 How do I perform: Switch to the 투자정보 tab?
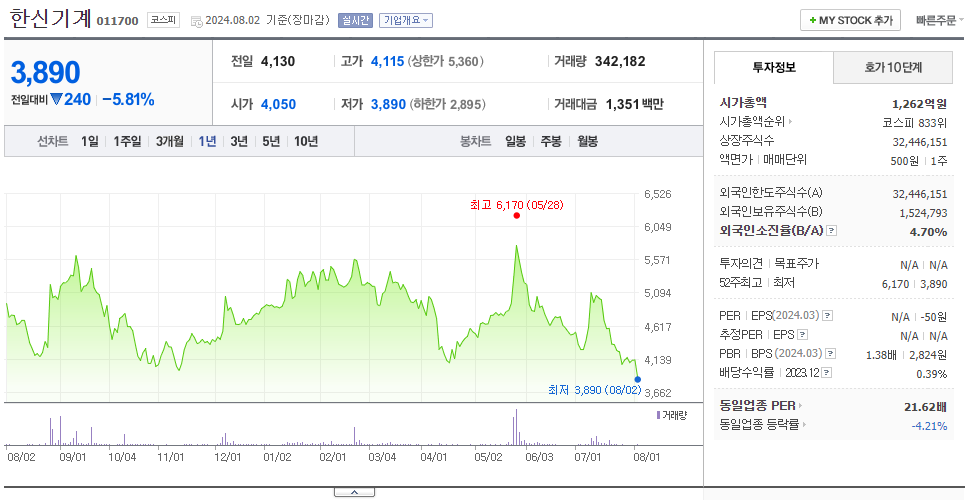click(774, 67)
